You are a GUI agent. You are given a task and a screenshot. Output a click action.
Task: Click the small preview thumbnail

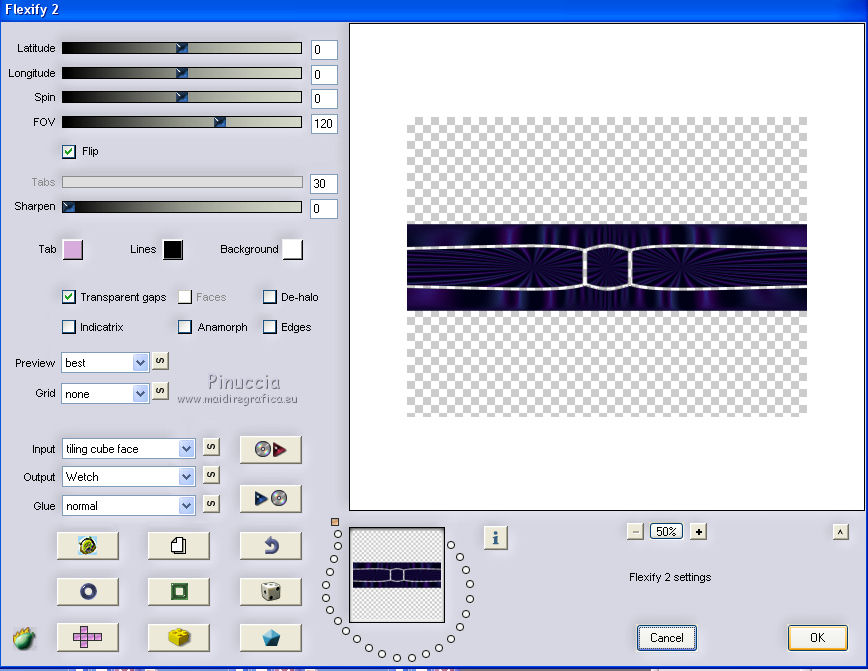click(x=397, y=575)
